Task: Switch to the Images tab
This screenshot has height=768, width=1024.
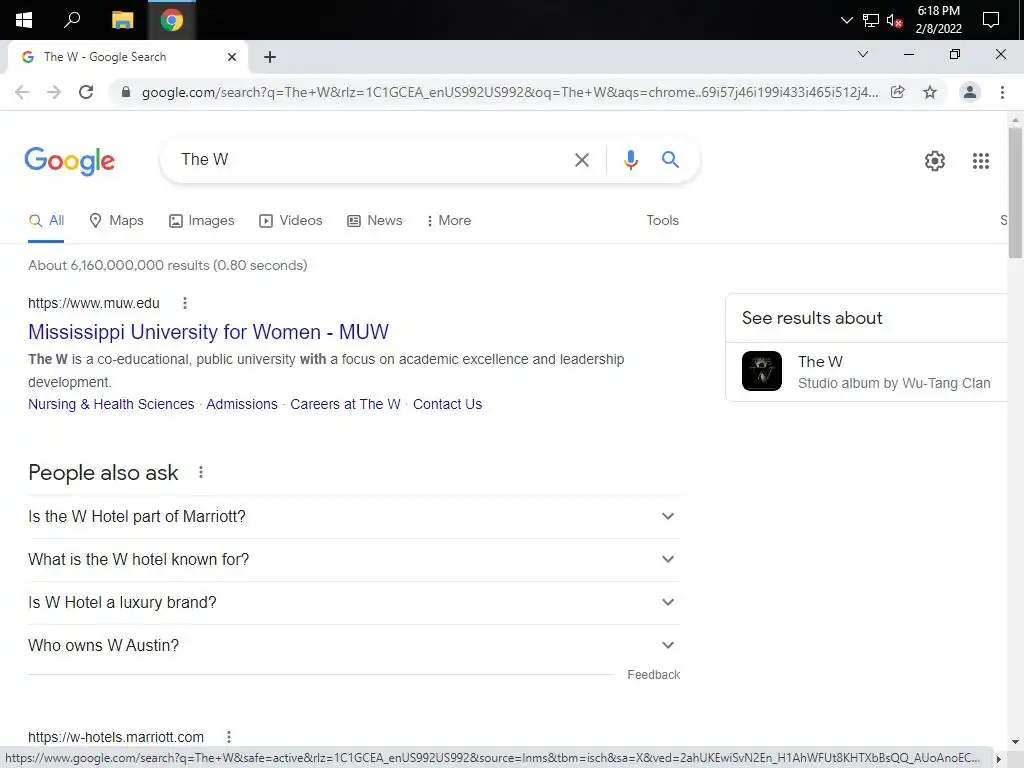Action: tap(201, 221)
